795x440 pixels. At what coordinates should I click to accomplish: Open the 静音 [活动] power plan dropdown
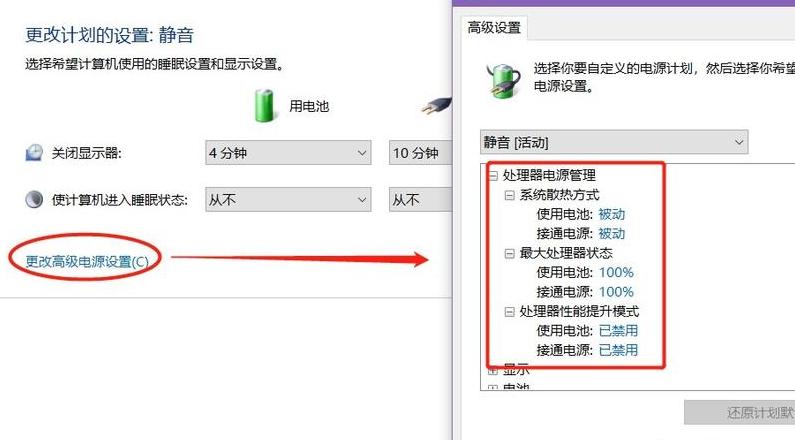[x=613, y=142]
